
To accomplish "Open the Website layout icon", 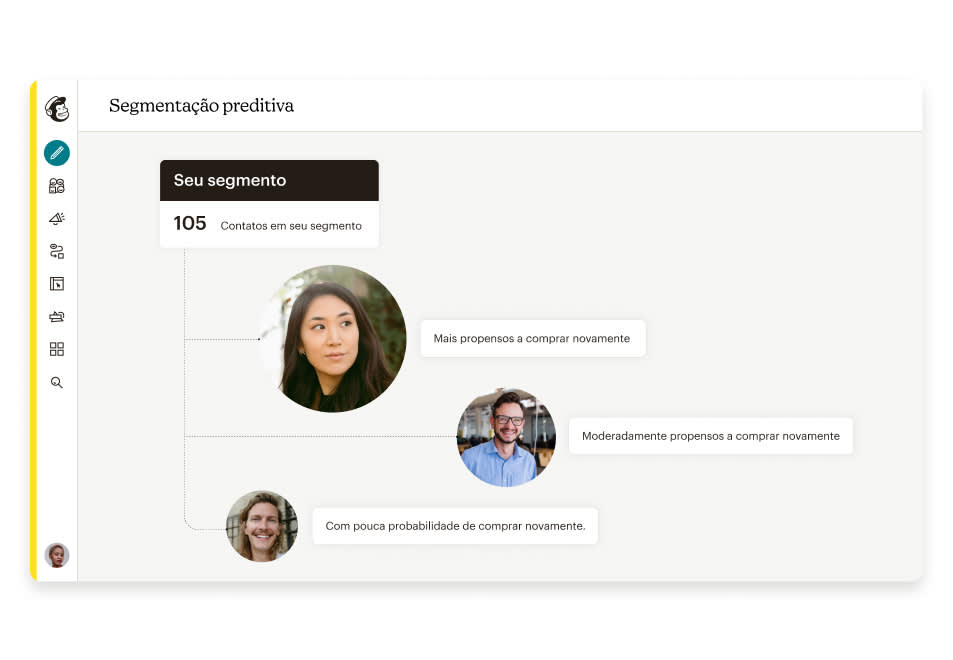I will click(x=57, y=284).
